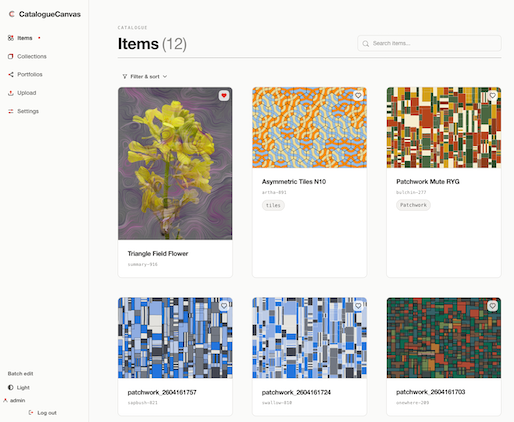Open the patchwork_2604161703 thumbnail
Image resolution: width=514 pixels, height=422 pixels.
[444, 338]
